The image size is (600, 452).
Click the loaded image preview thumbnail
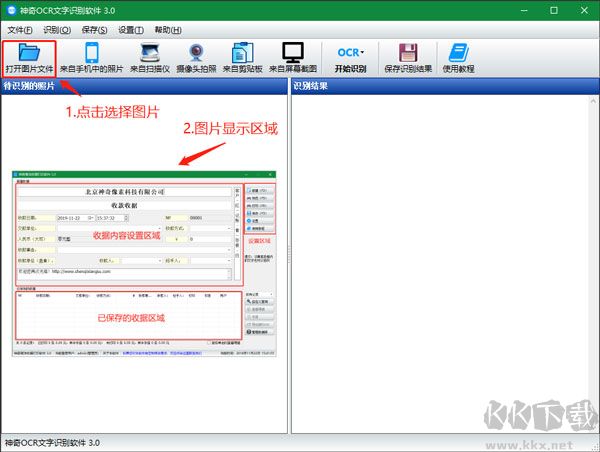click(144, 264)
